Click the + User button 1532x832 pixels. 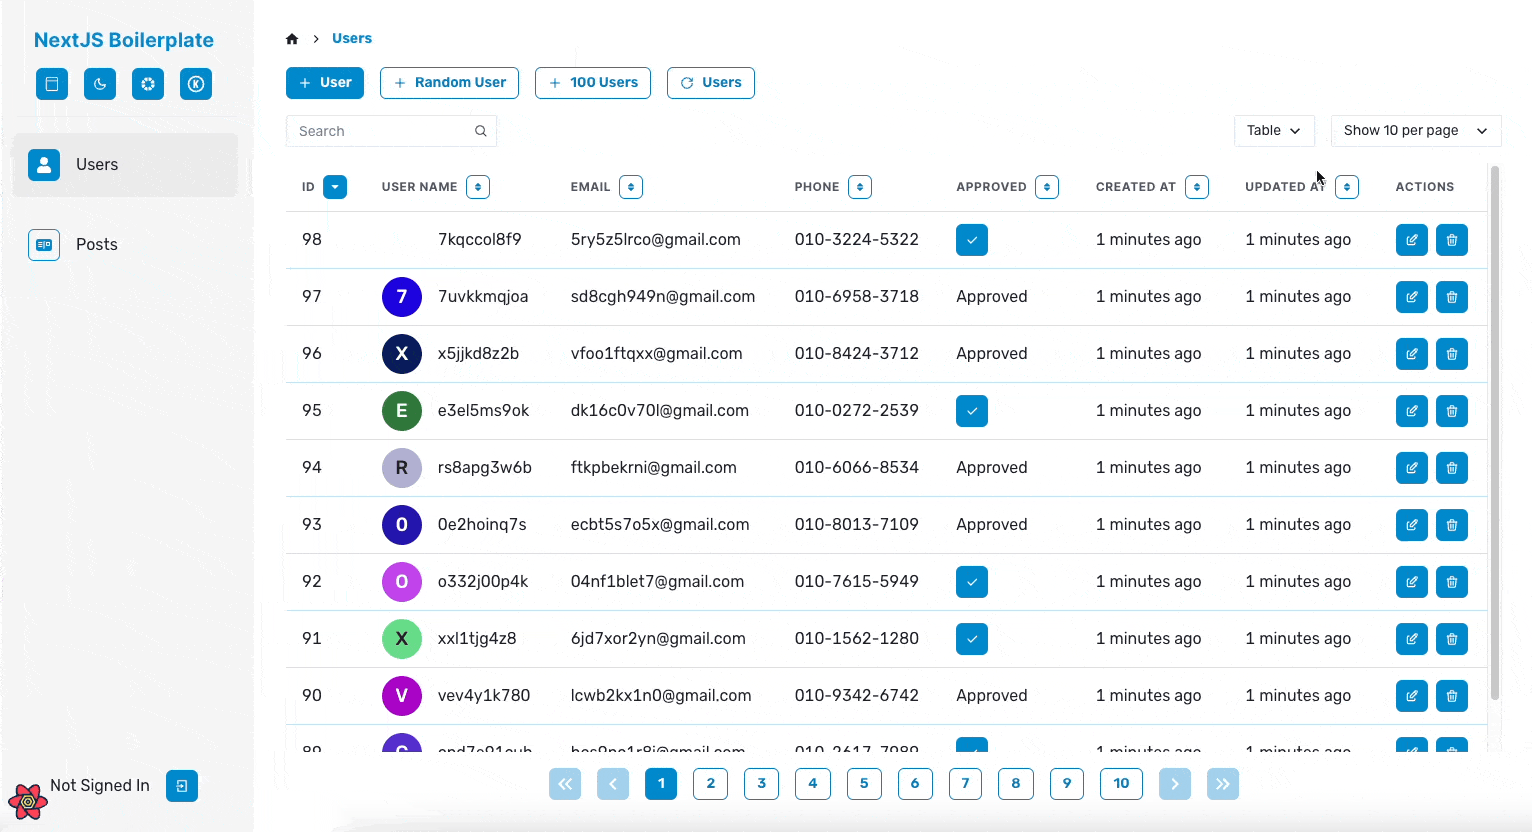coord(325,83)
